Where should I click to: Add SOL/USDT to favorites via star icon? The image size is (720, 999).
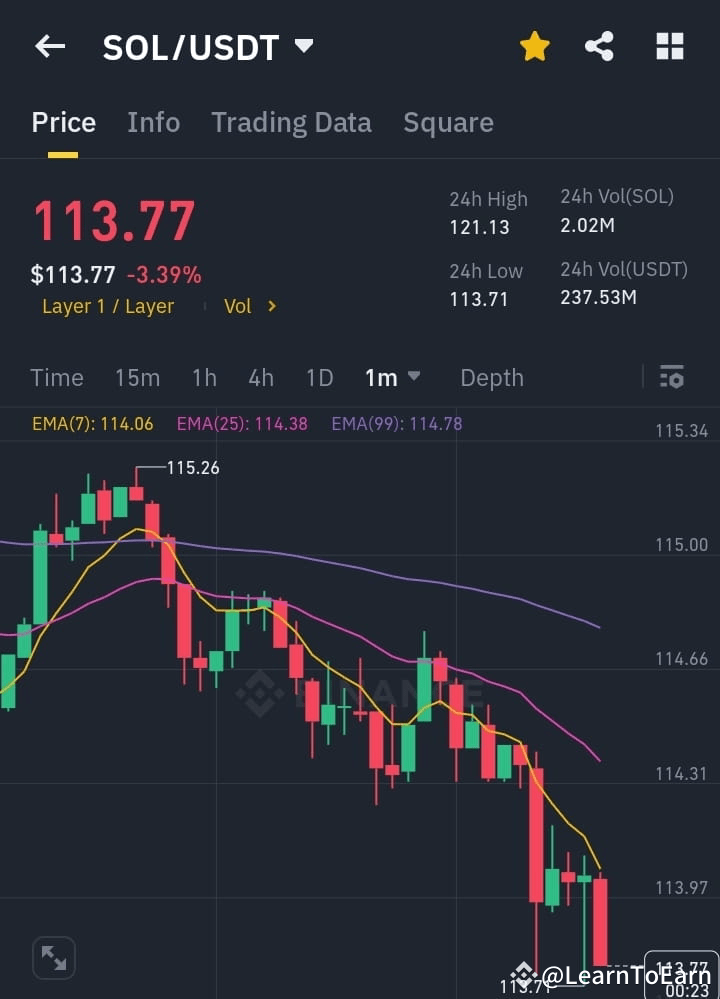tap(534, 46)
